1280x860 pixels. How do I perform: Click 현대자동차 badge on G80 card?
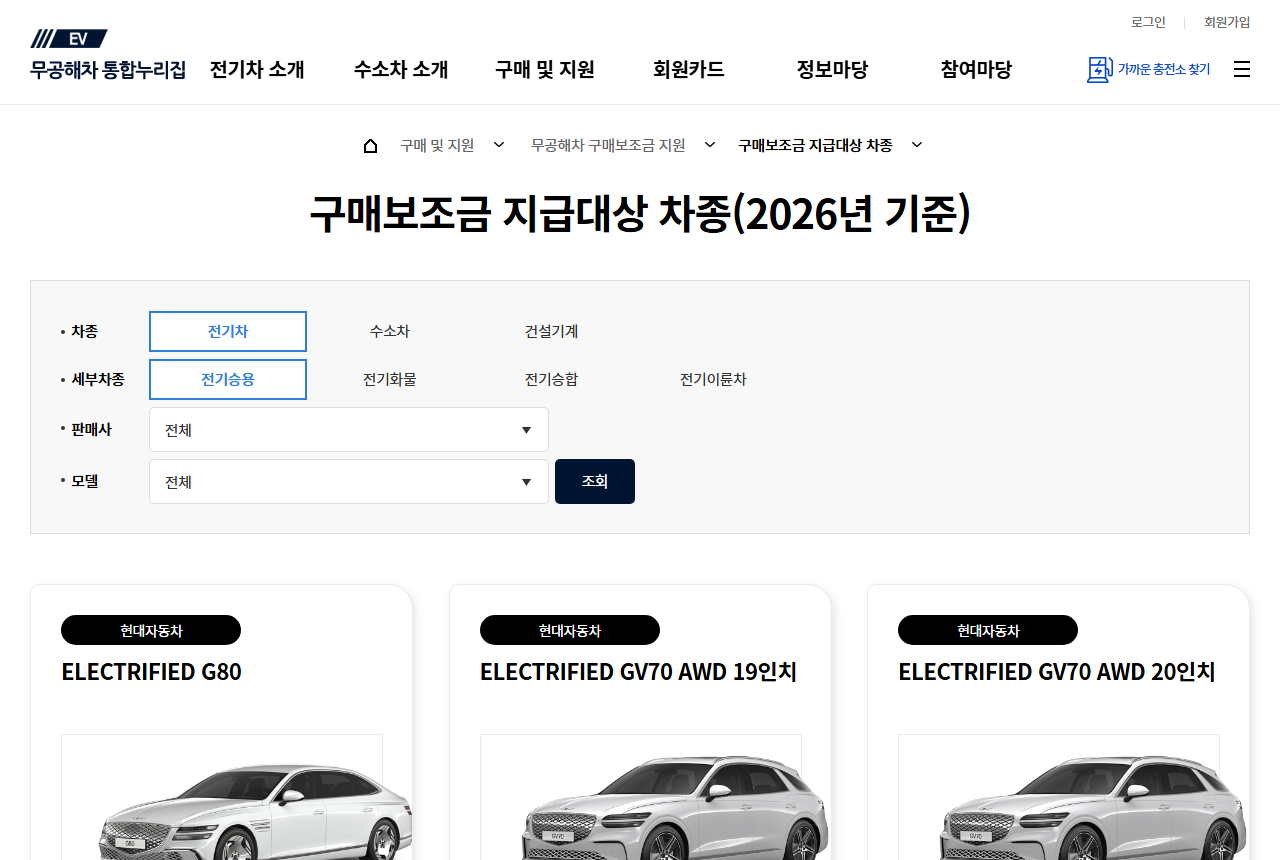tap(151, 630)
